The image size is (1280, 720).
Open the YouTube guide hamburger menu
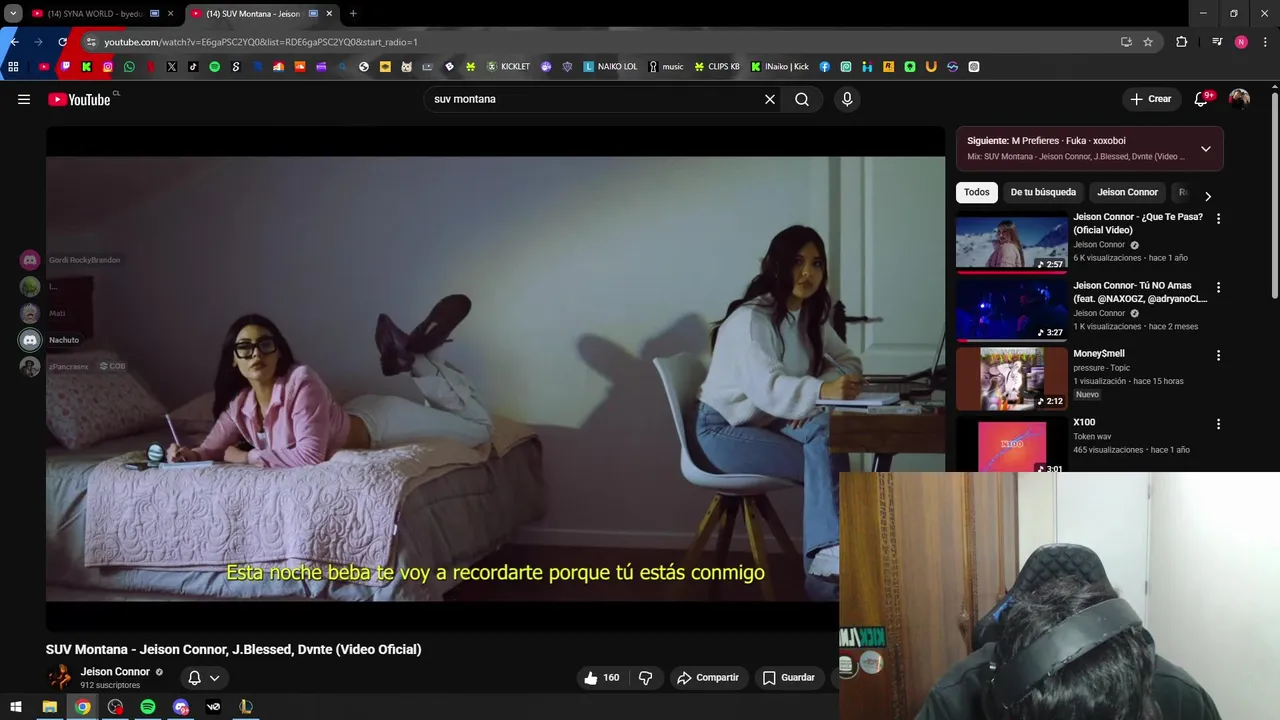(x=24, y=99)
